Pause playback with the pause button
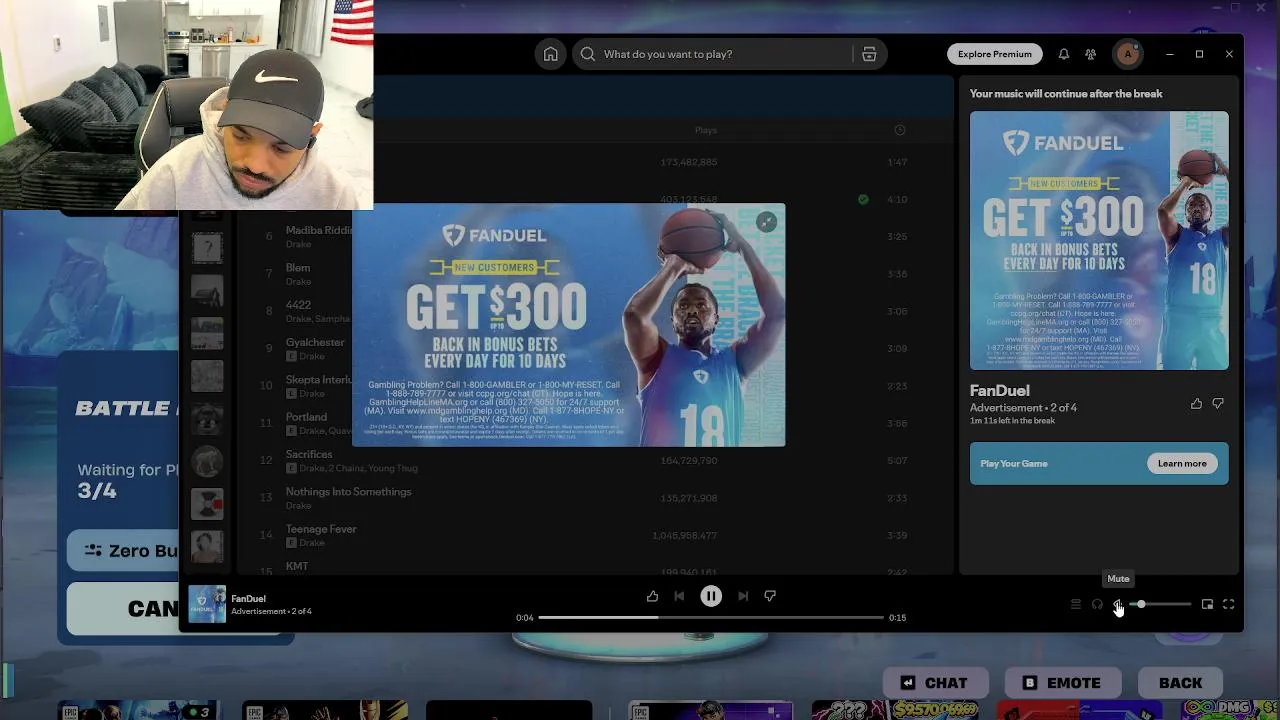 click(711, 596)
